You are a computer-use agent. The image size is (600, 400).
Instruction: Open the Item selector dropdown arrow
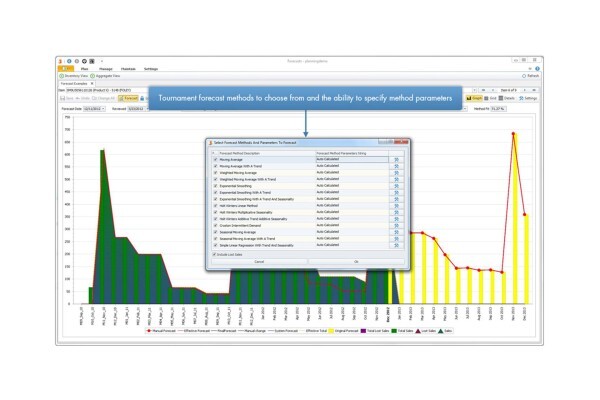click(x=474, y=90)
